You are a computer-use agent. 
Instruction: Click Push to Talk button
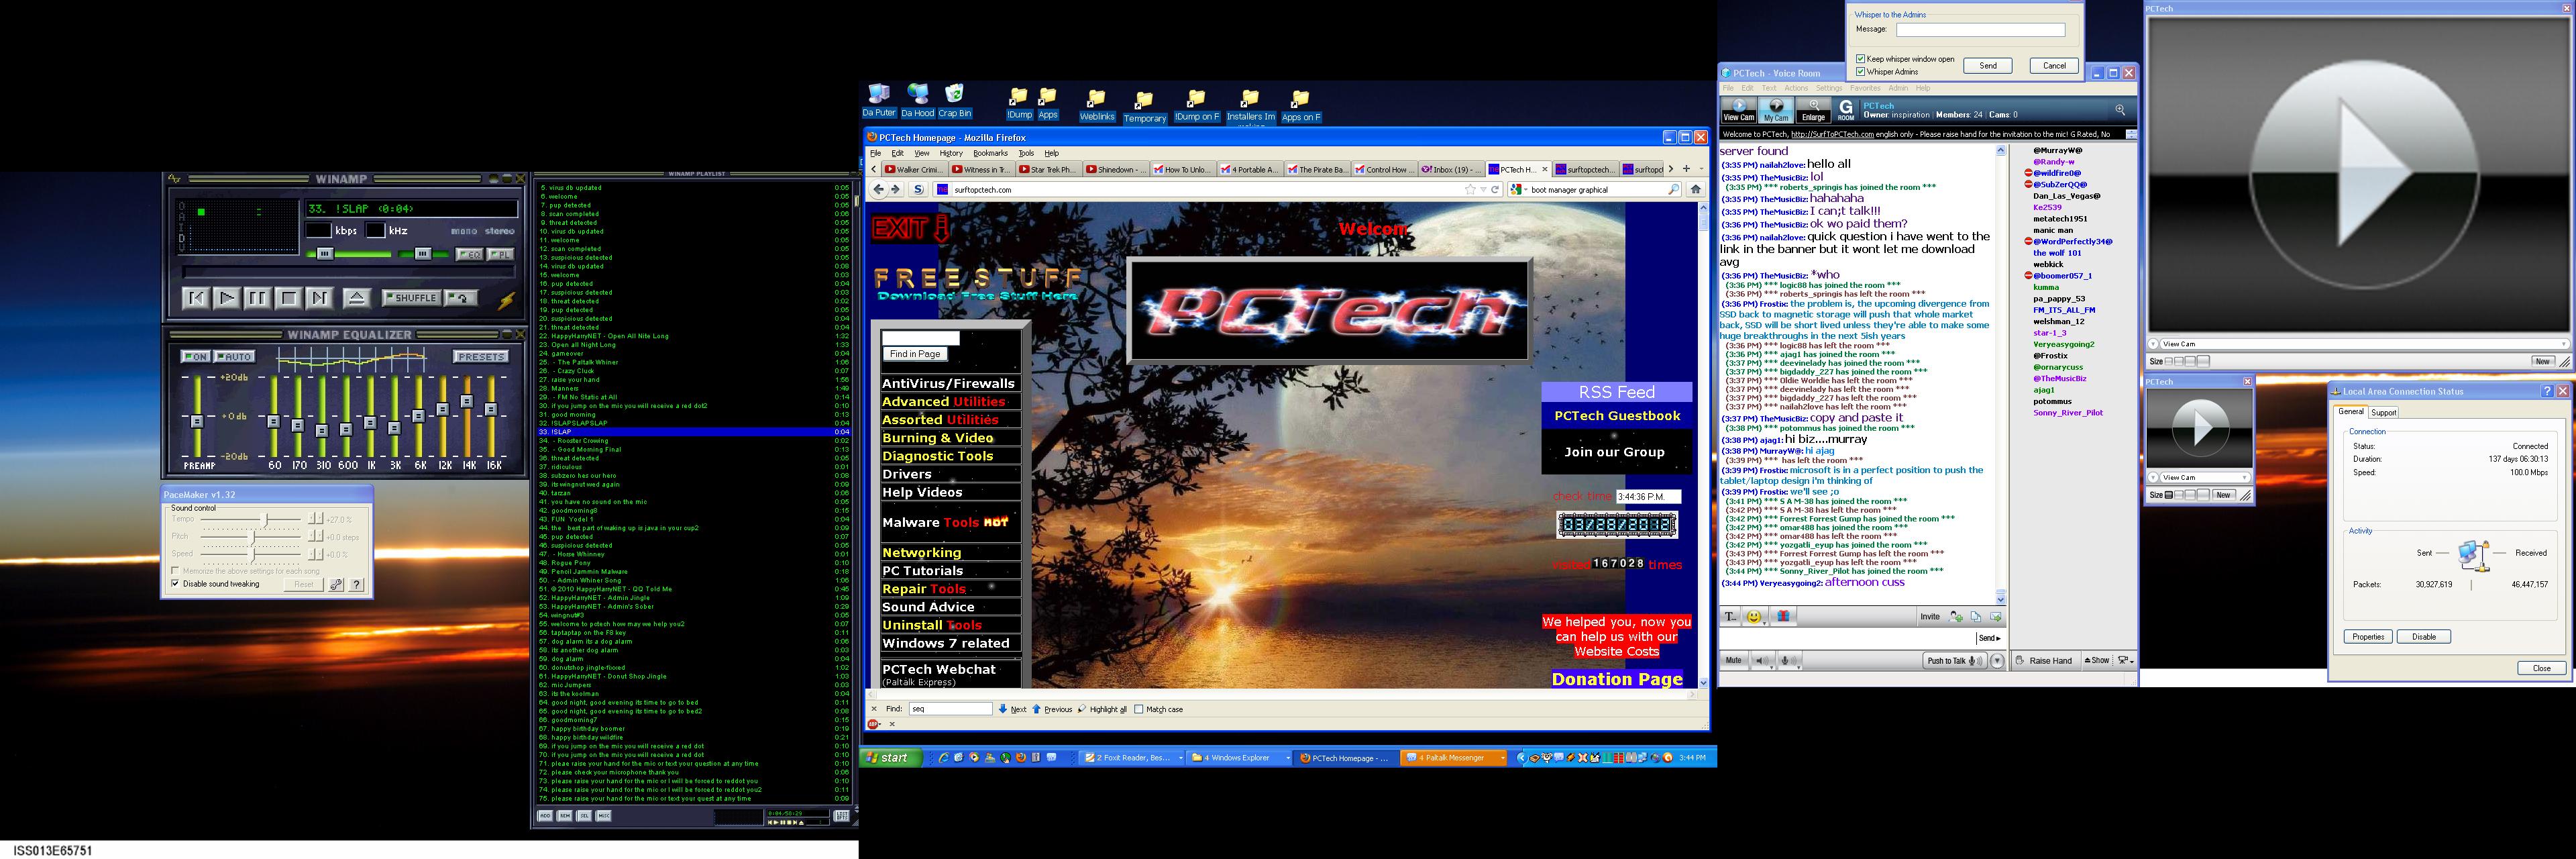(x=1954, y=661)
